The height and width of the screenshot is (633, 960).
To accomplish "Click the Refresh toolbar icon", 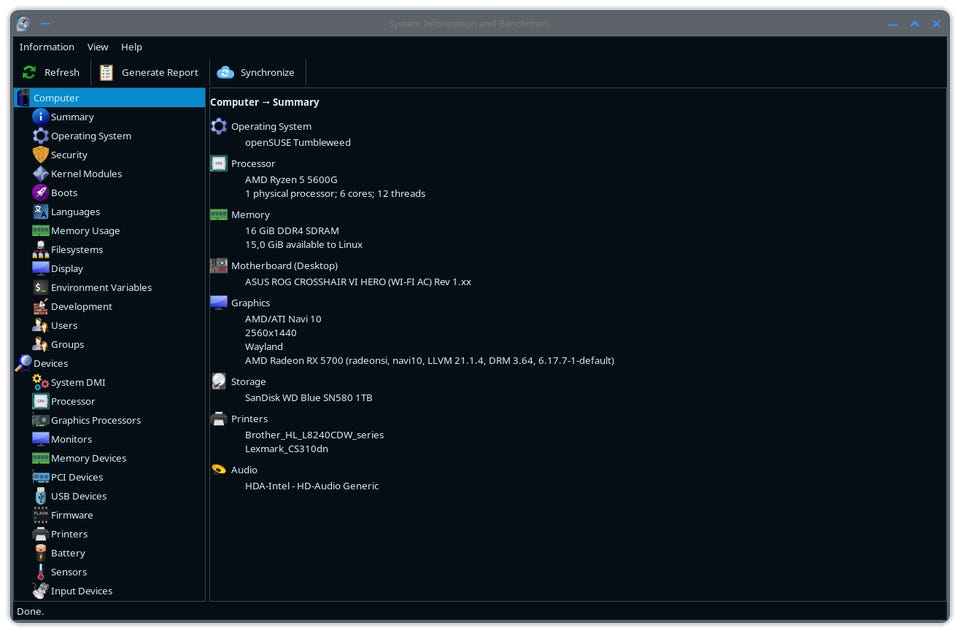I will [29, 72].
